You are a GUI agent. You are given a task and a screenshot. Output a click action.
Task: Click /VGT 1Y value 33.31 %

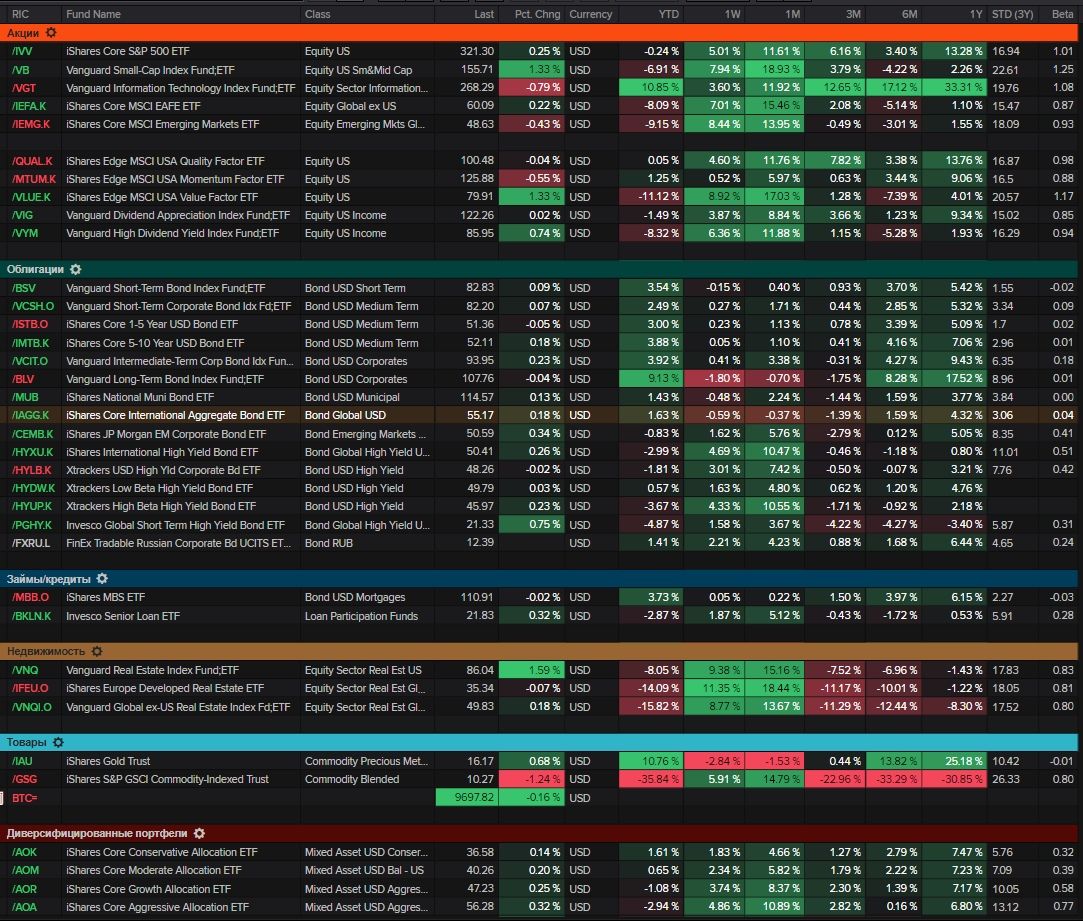click(x=955, y=88)
